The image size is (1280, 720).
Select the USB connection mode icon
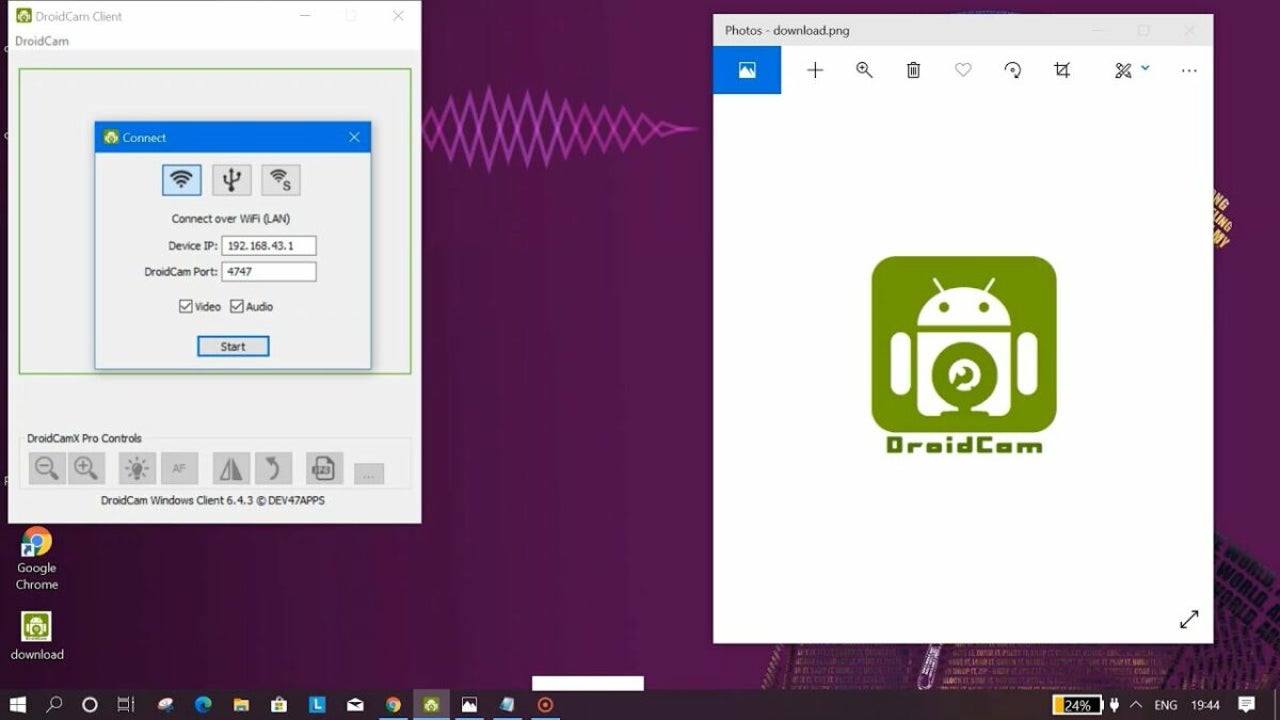click(x=231, y=180)
